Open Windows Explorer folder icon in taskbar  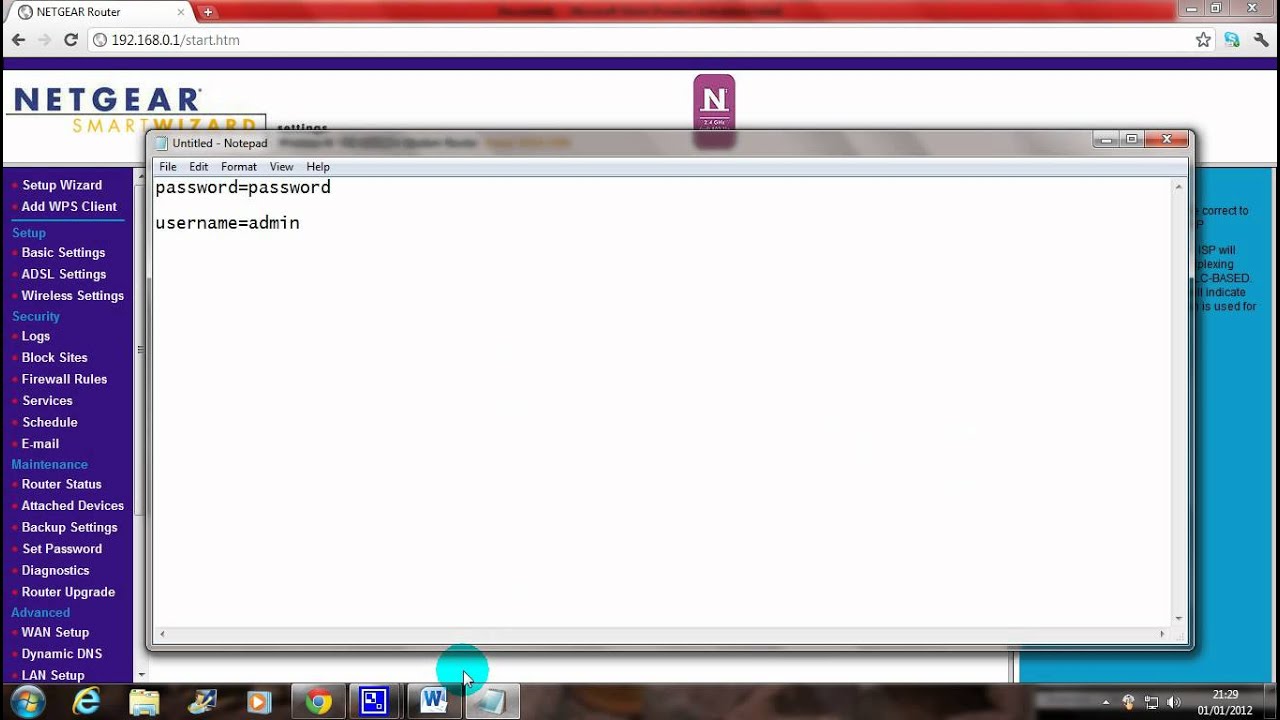(144, 702)
